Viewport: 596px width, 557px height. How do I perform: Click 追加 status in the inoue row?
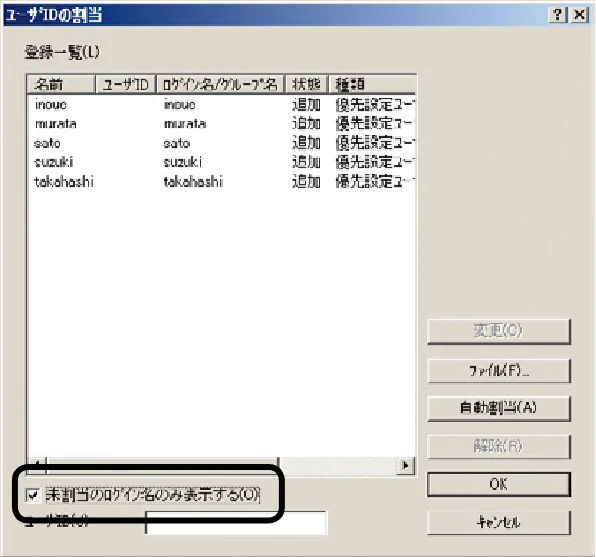coord(306,105)
